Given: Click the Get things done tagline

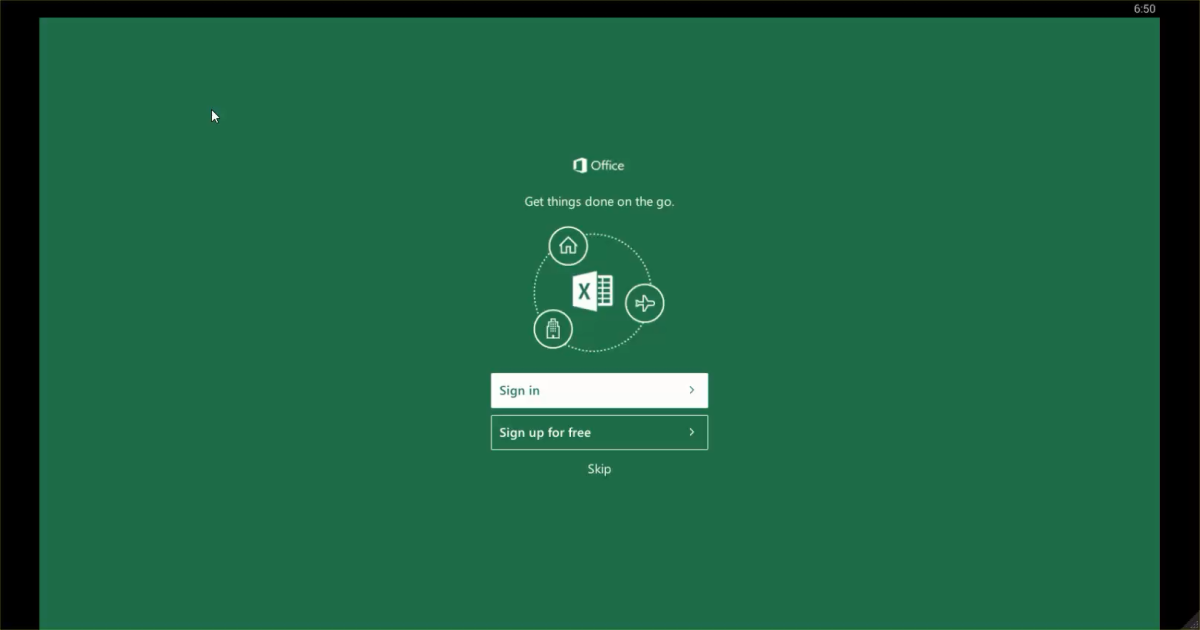Looking at the screenshot, I should point(599,201).
